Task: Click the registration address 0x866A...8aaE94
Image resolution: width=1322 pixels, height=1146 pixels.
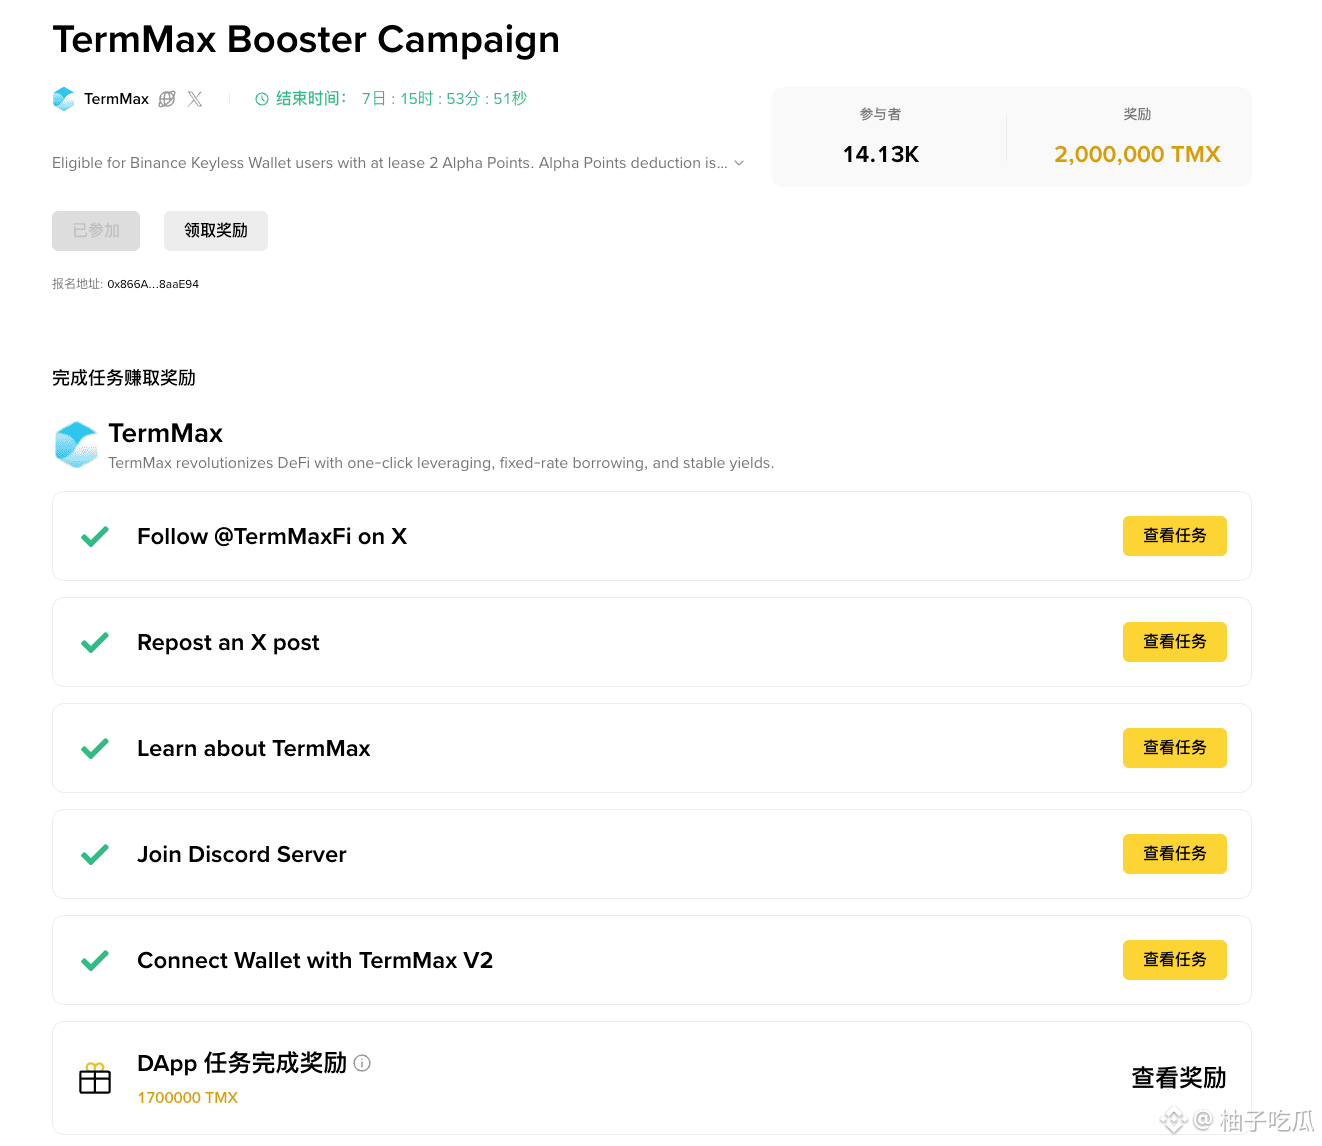Action: pyautogui.click(x=153, y=284)
